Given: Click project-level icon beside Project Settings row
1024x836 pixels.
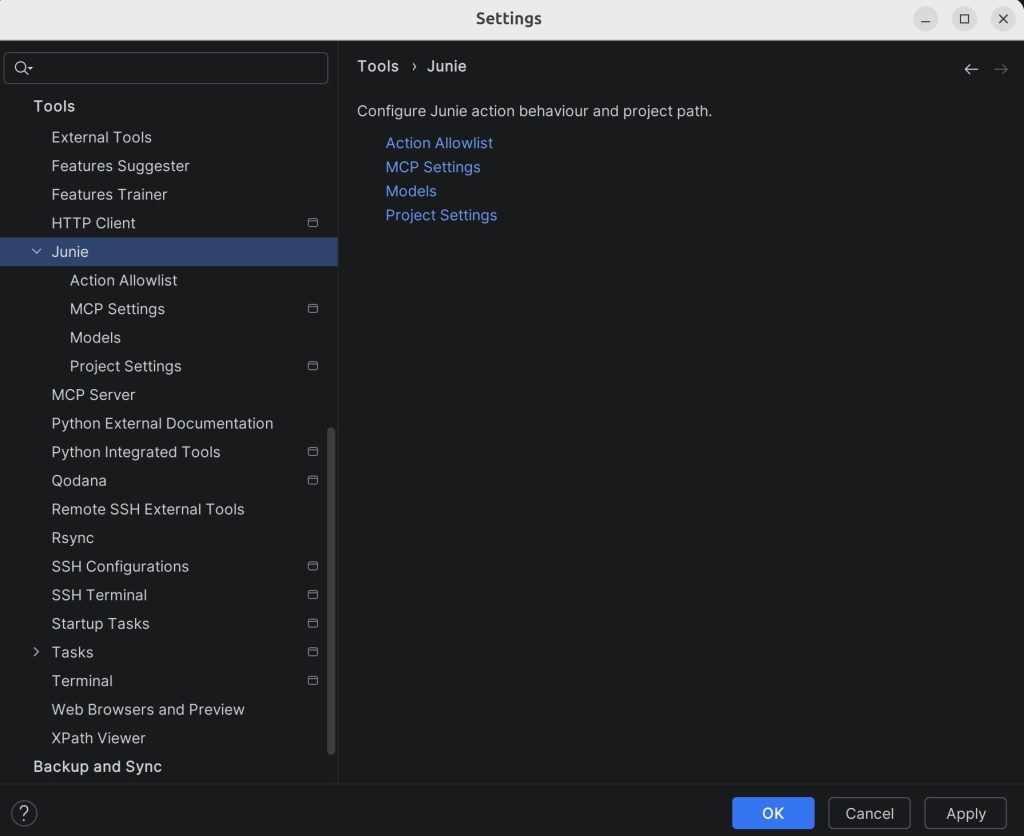Looking at the screenshot, I should (x=313, y=366).
